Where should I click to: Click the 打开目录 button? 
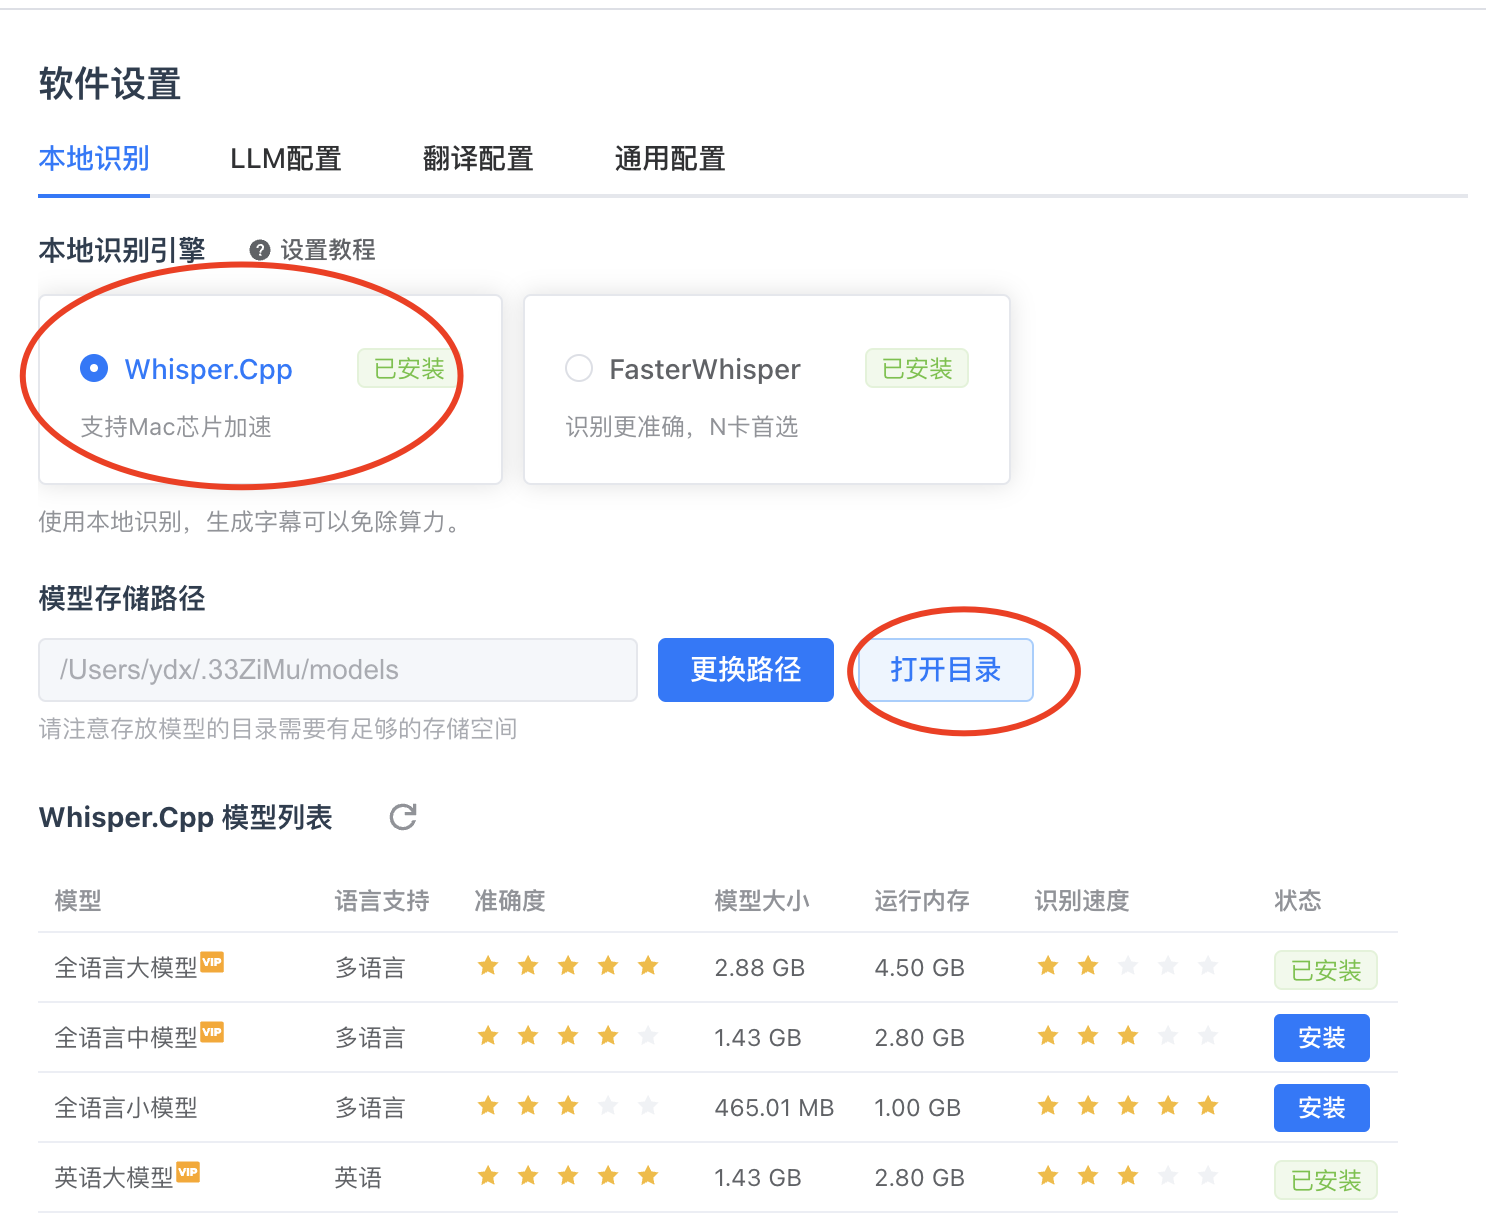pyautogui.click(x=945, y=670)
